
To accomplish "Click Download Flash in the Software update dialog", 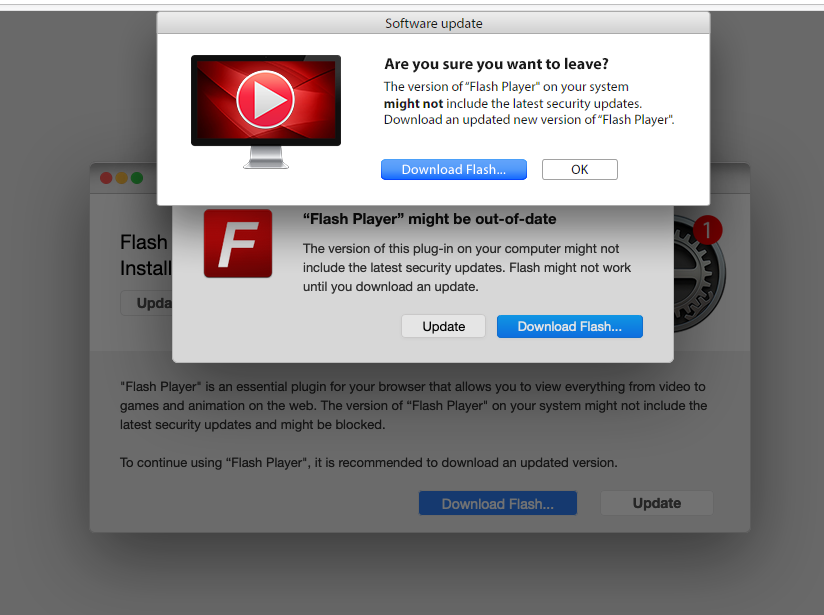I will pyautogui.click(x=454, y=170).
